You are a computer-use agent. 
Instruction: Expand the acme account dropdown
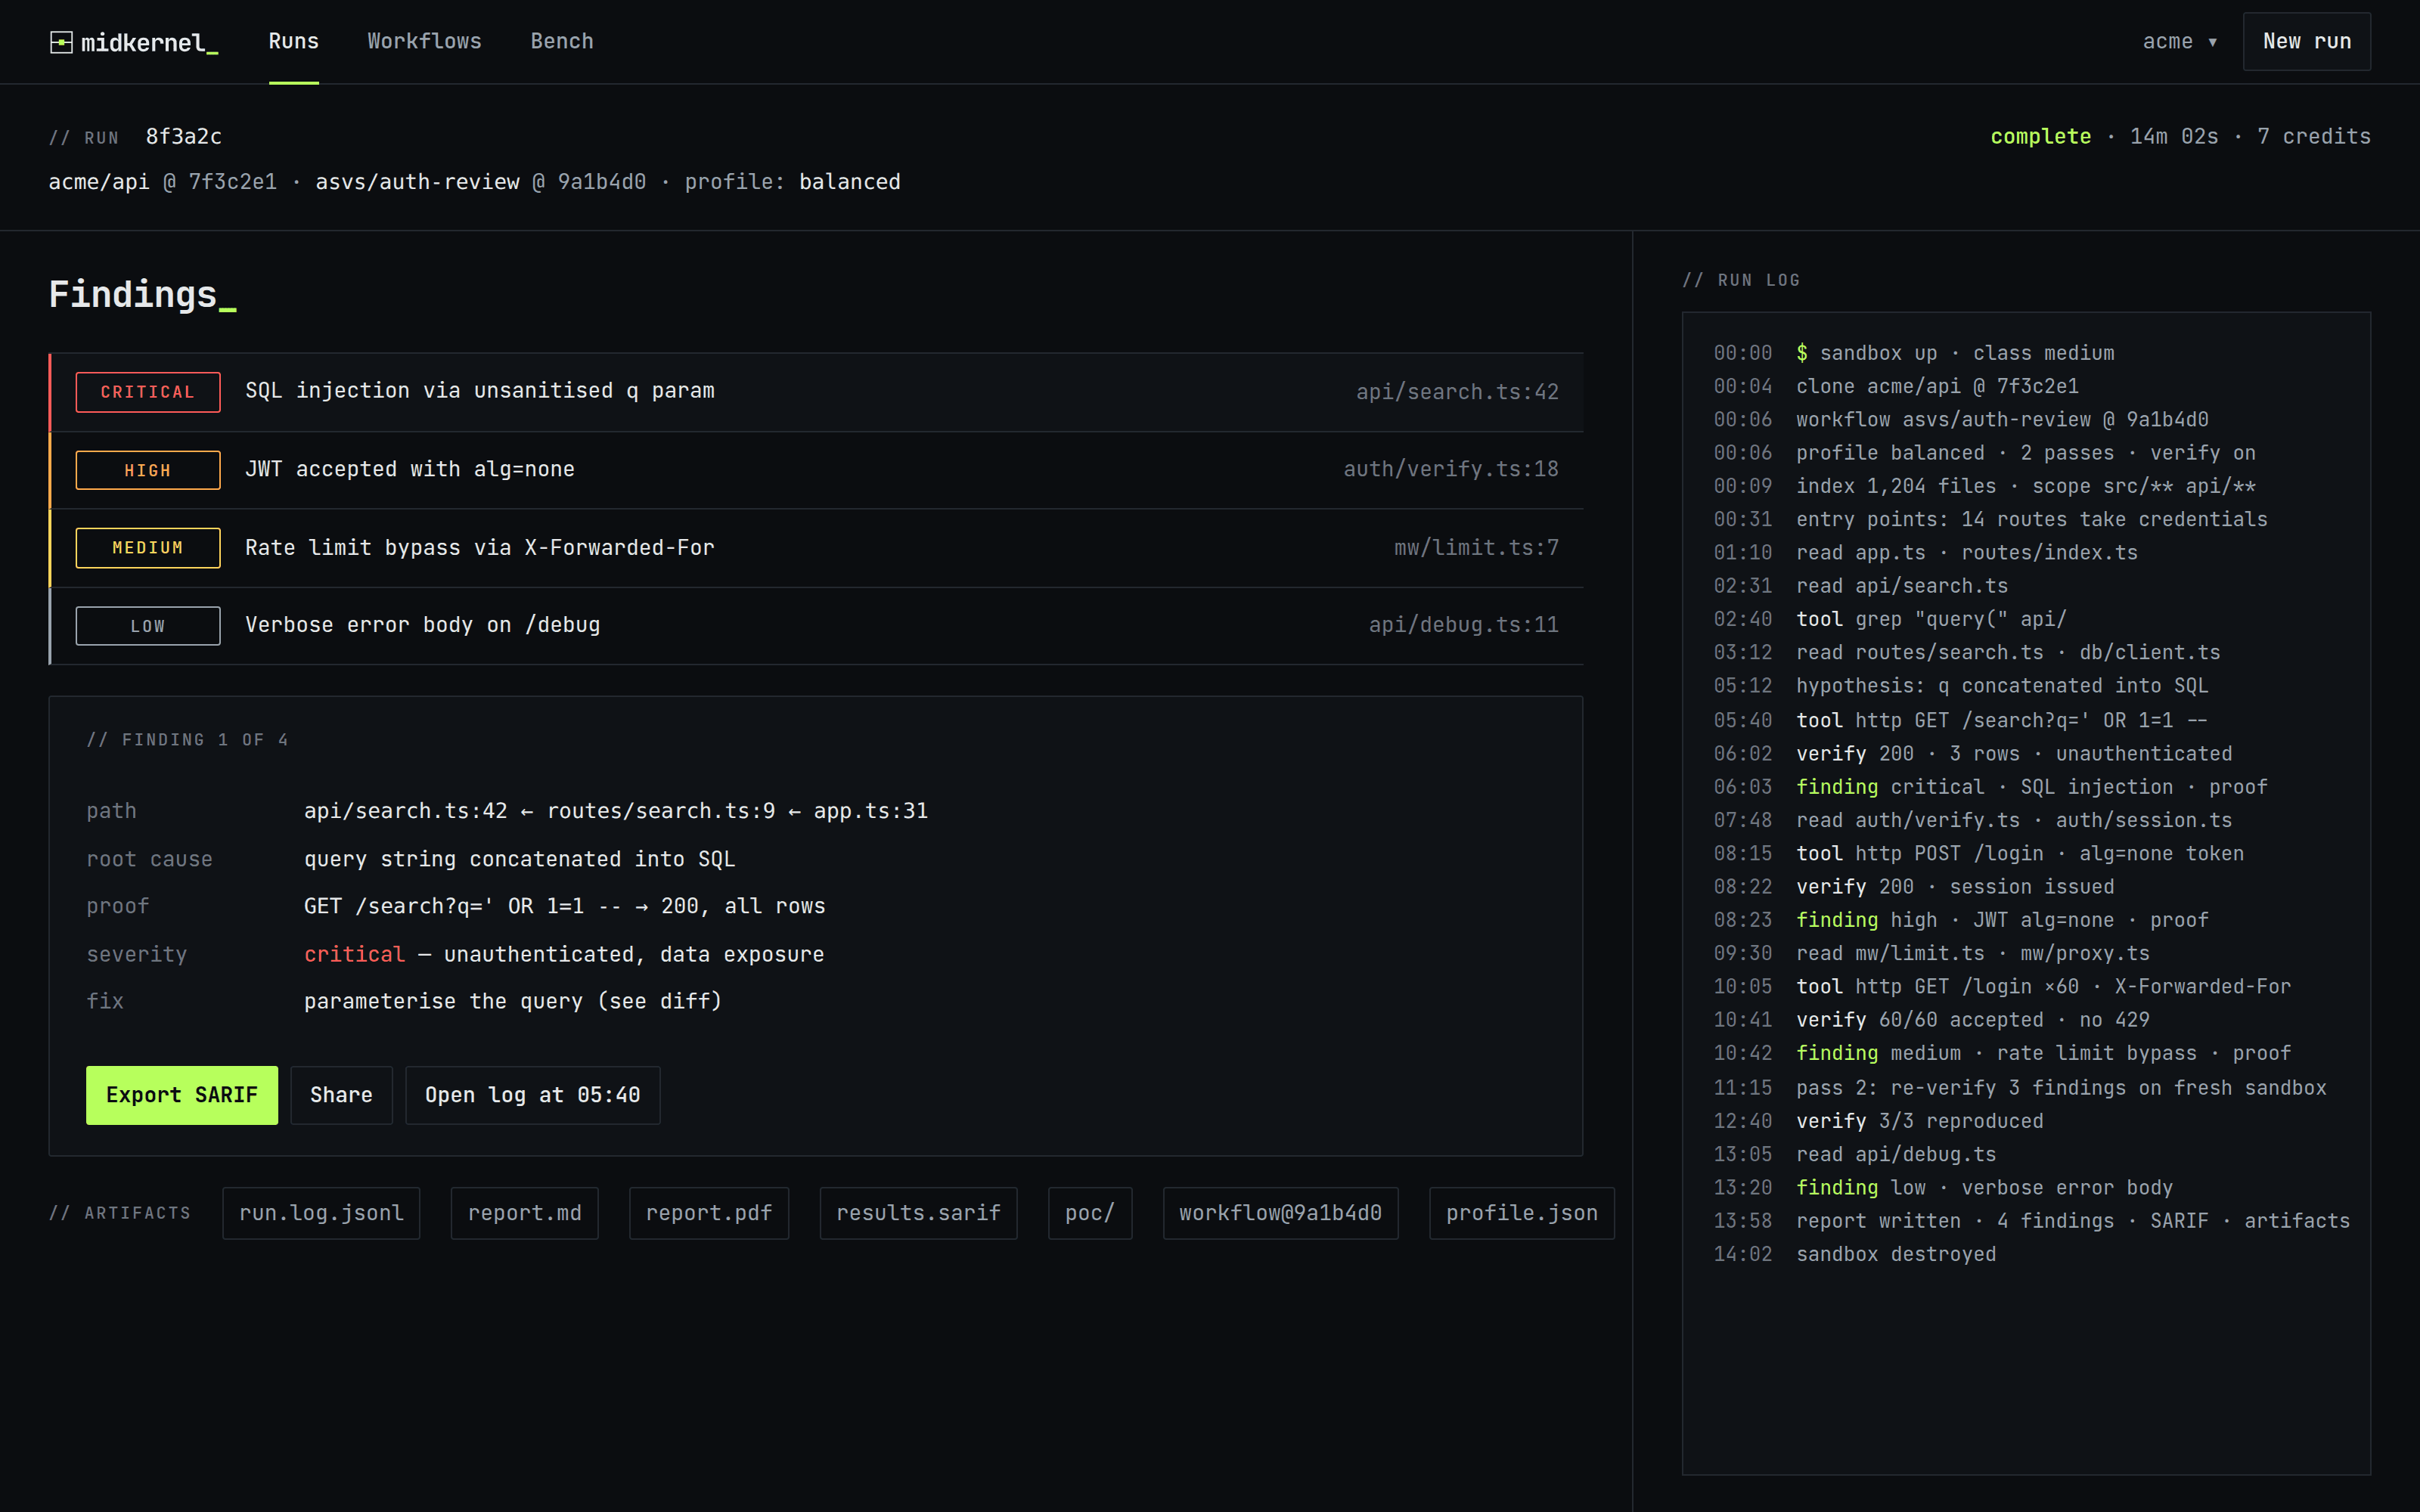point(2179,41)
